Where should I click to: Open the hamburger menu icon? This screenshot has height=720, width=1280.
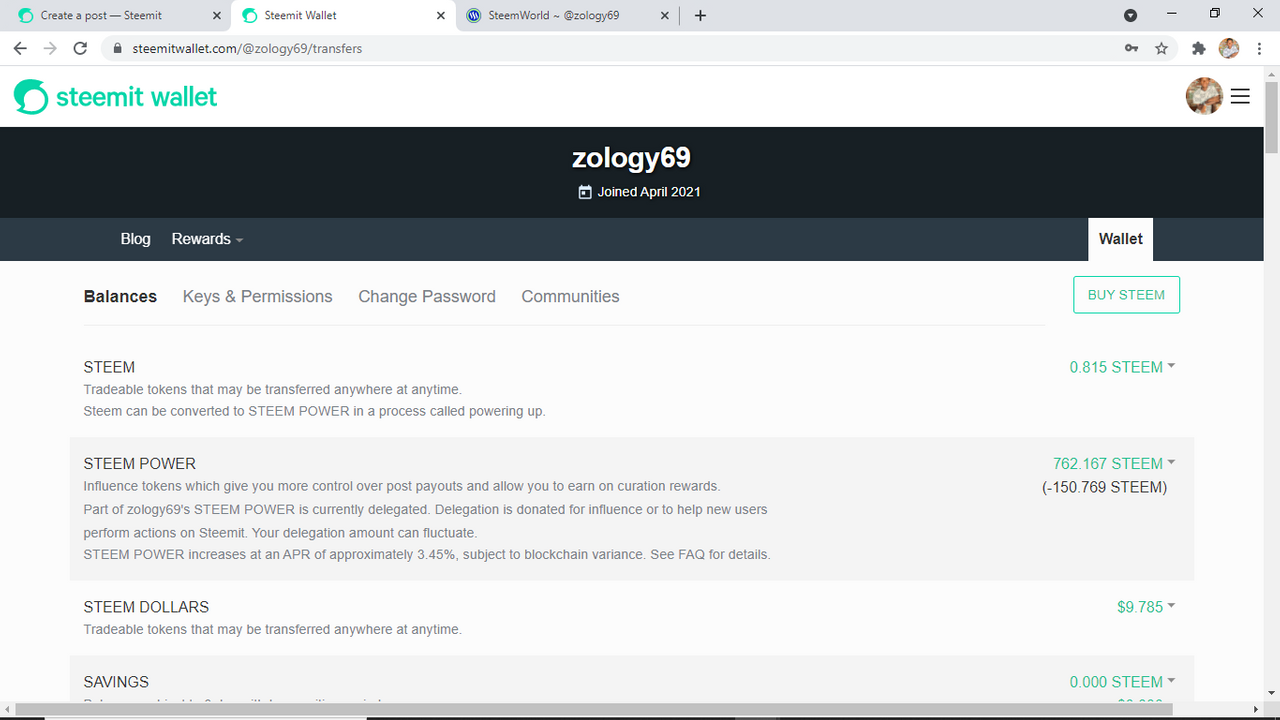click(x=1240, y=96)
